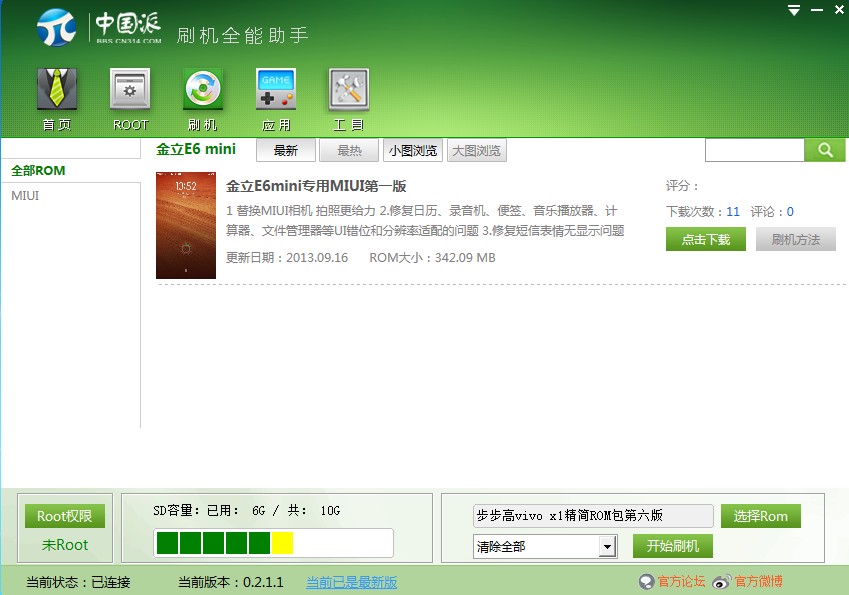The width and height of the screenshot is (849, 595).
Task: Click the selected ROM name field
Action: pyautogui.click(x=593, y=516)
